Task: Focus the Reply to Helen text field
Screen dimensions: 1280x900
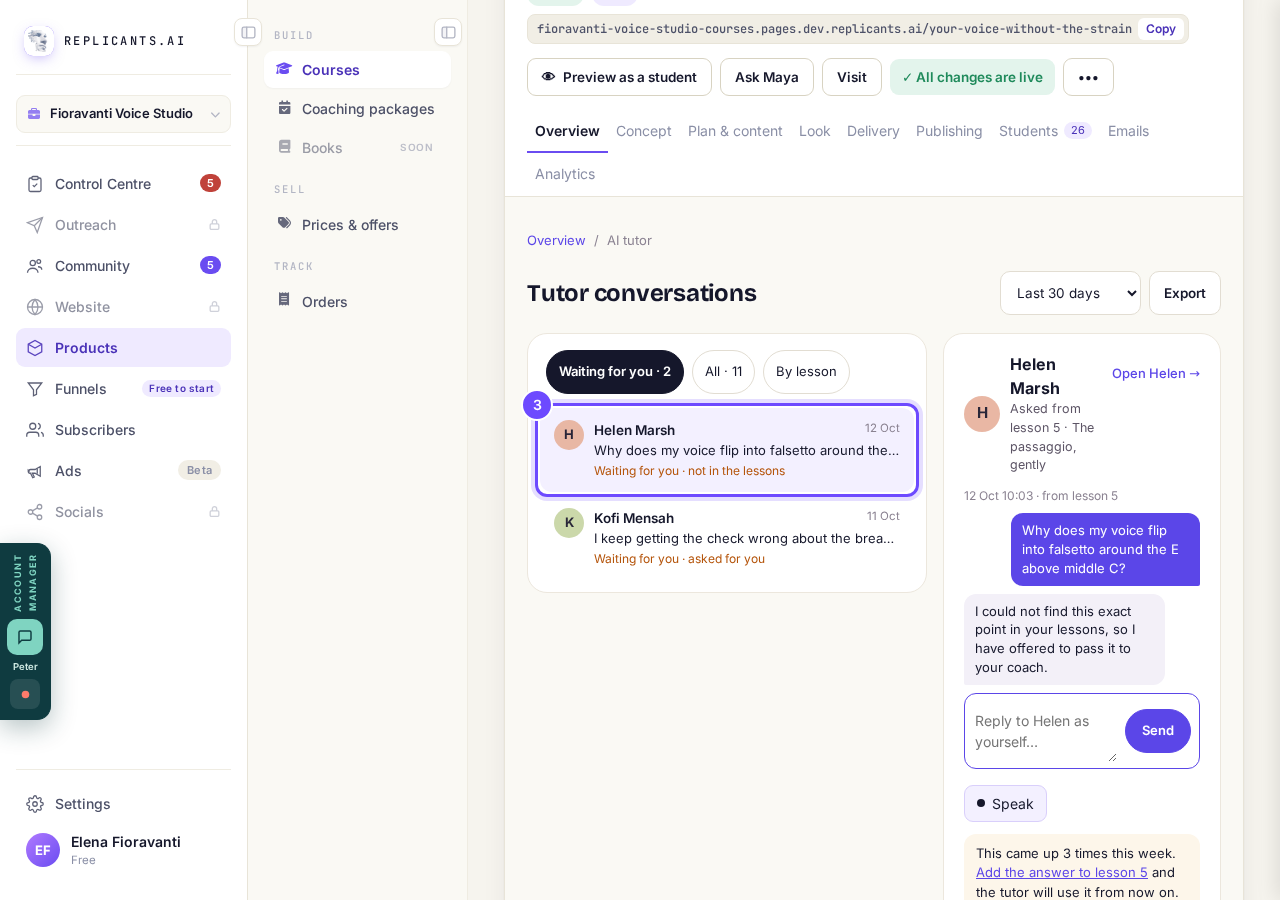Action: (1045, 731)
